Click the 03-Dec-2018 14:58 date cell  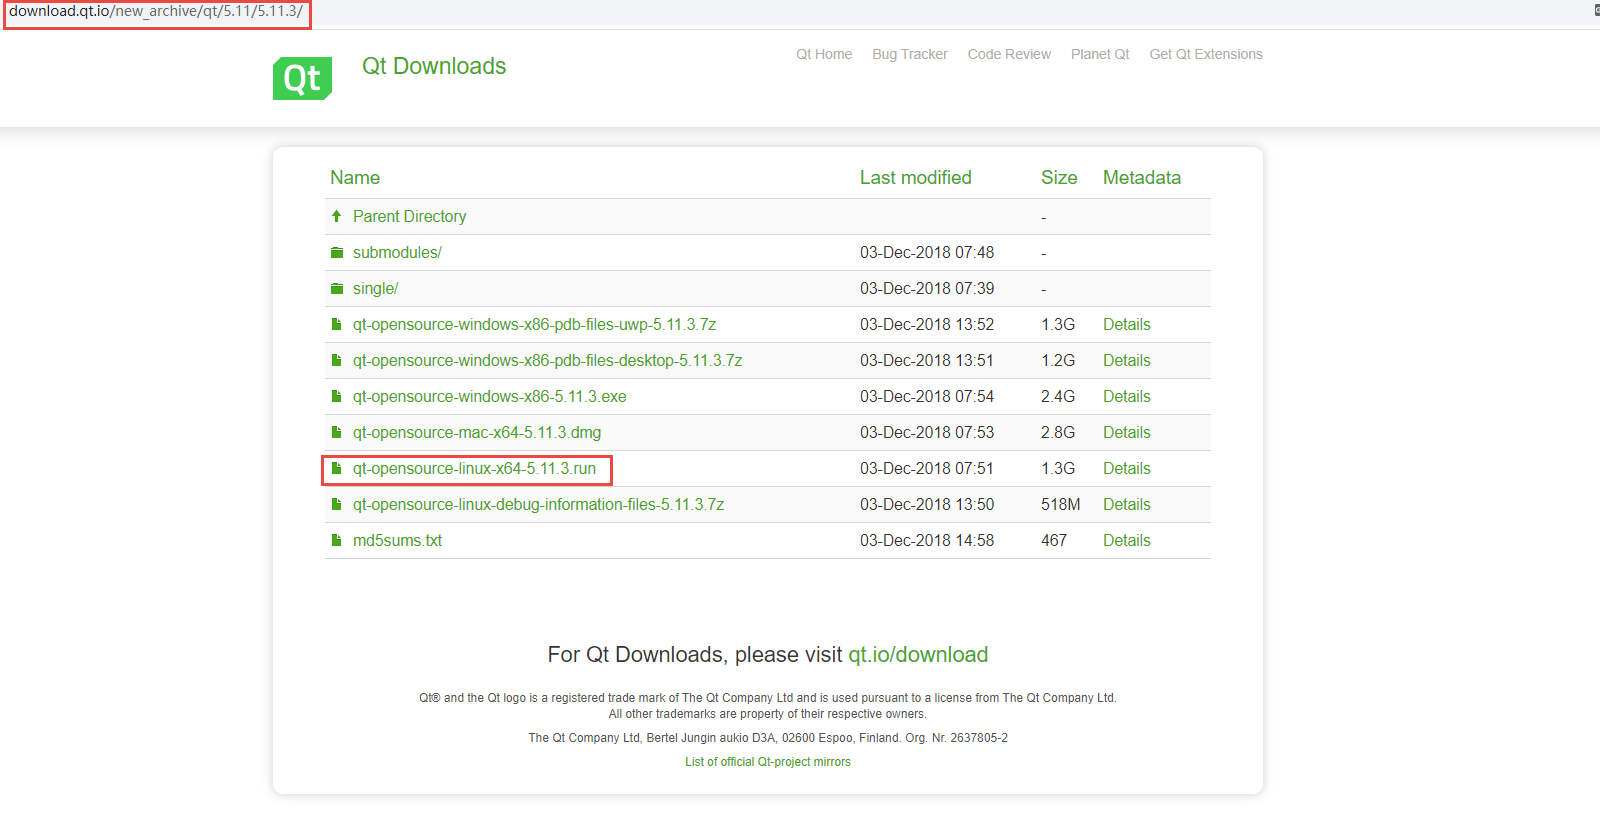coord(927,540)
